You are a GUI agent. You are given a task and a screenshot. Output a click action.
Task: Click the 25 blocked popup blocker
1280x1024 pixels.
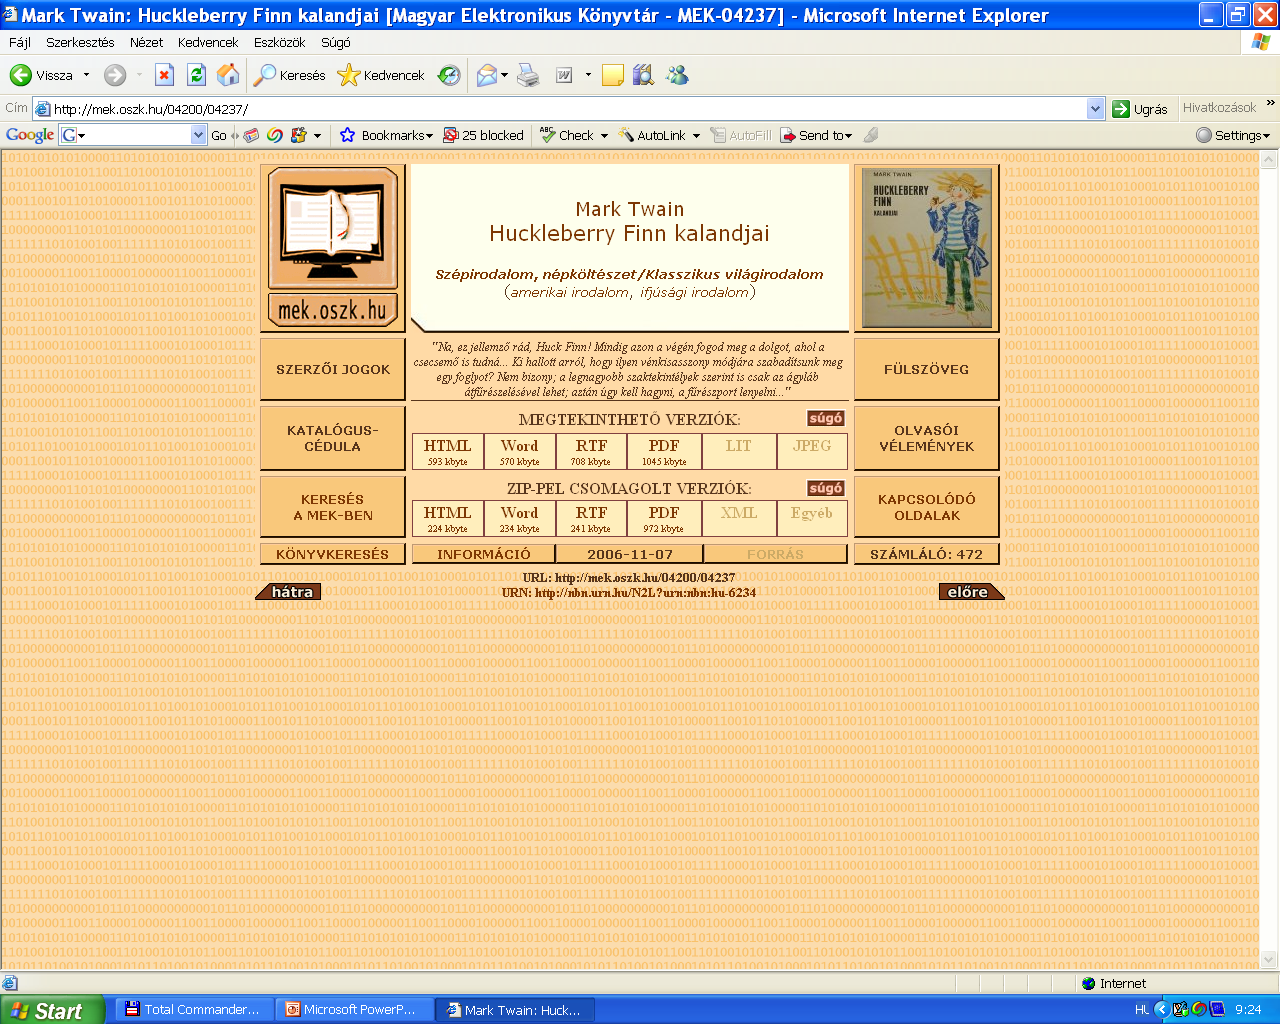click(484, 135)
